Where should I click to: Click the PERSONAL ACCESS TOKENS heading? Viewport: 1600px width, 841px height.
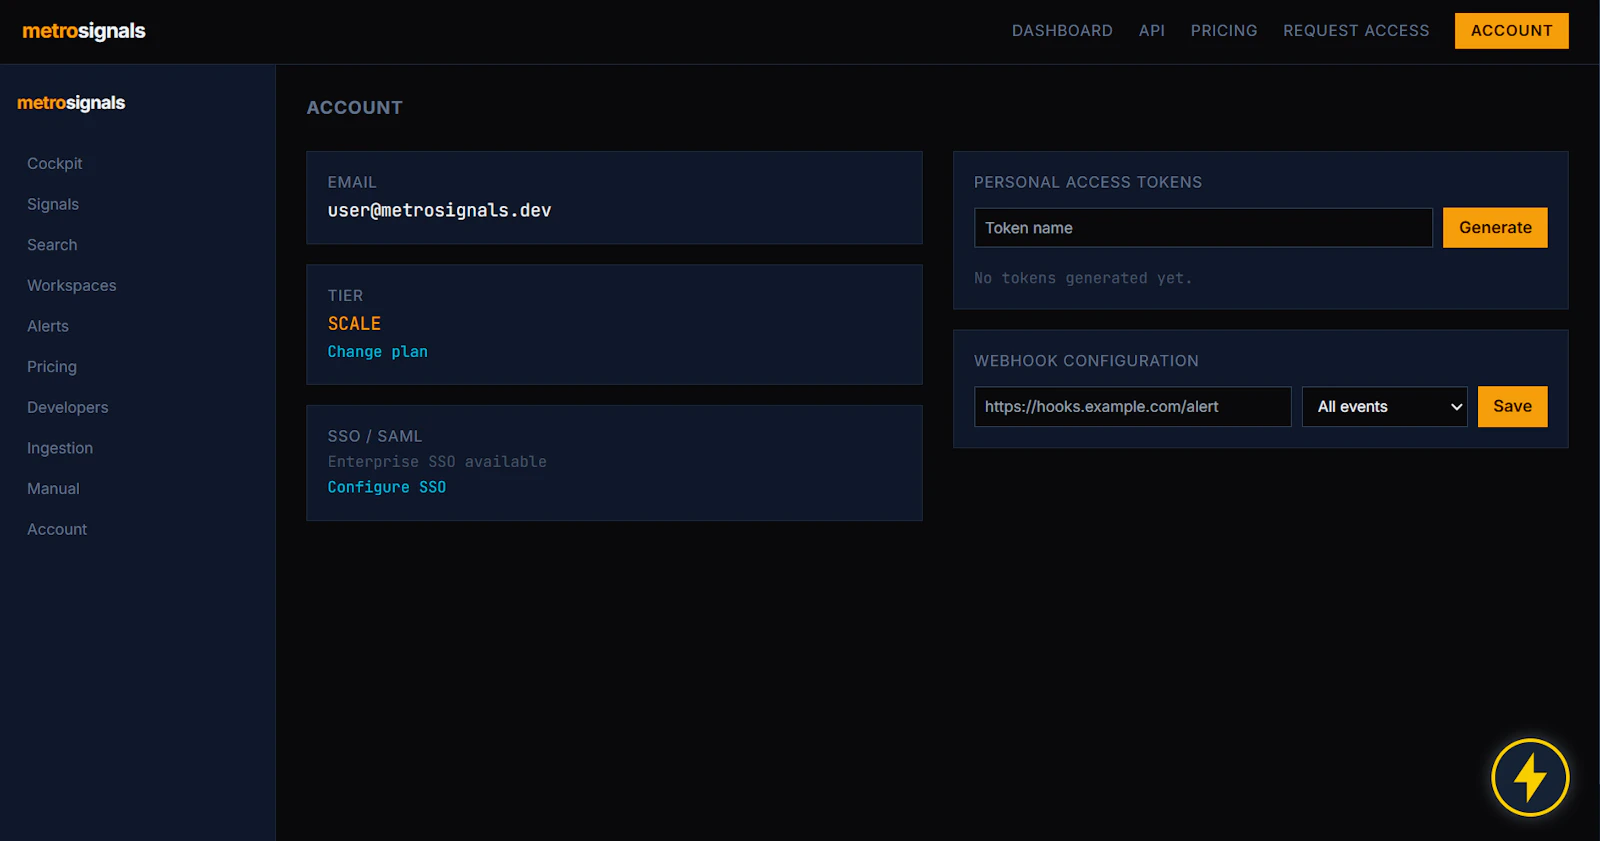click(1088, 182)
